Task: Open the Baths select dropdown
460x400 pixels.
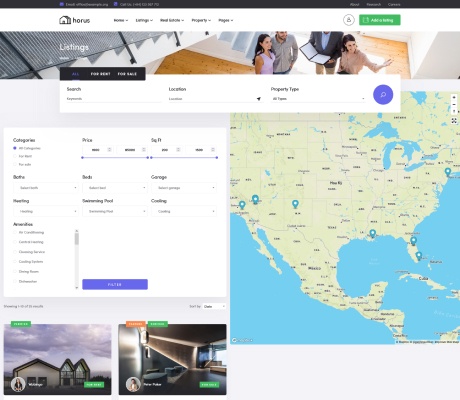Action: pos(46,188)
